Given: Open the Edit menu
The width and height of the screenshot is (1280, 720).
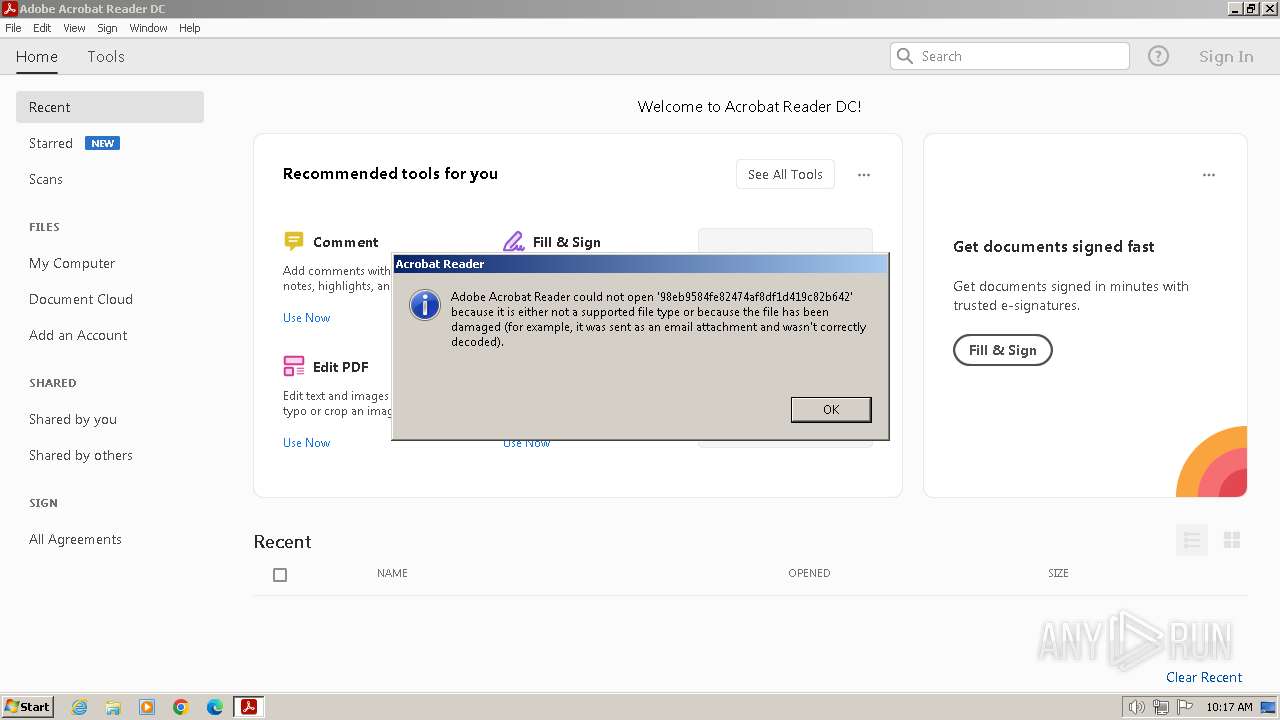Looking at the screenshot, I should click(42, 28).
